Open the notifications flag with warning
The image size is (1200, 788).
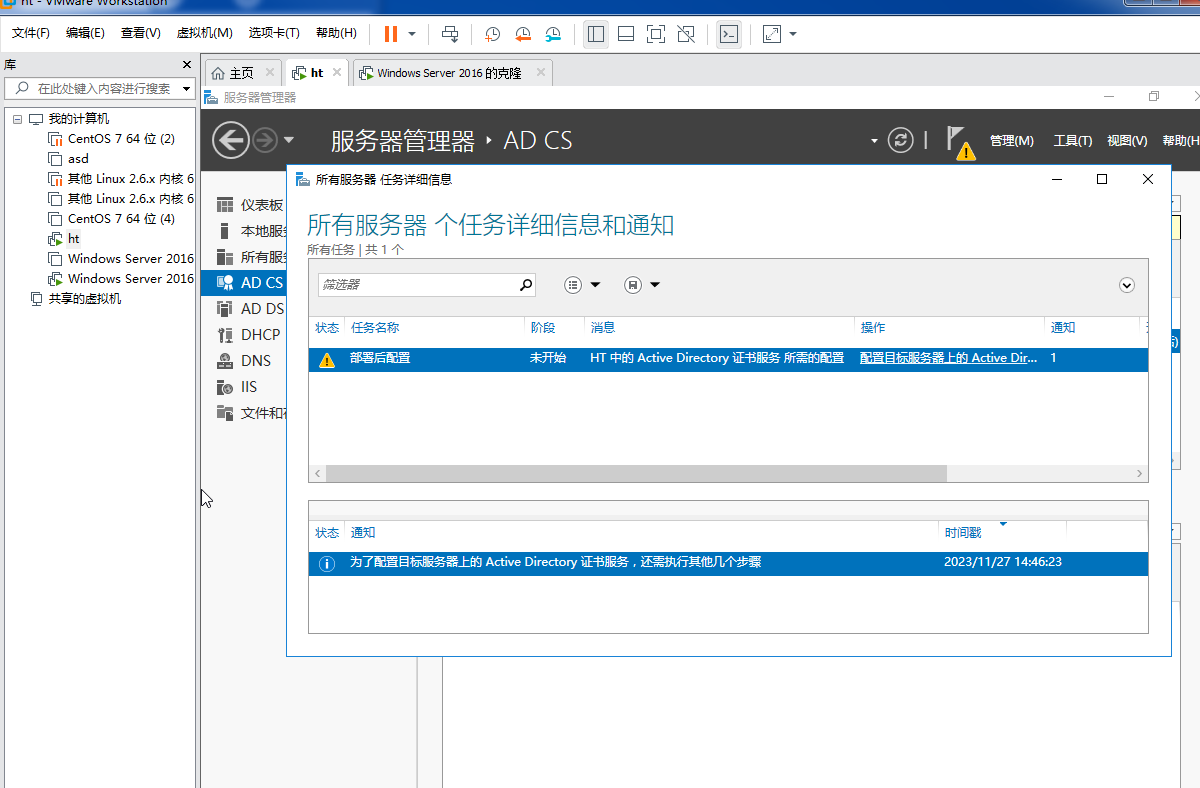(x=959, y=142)
